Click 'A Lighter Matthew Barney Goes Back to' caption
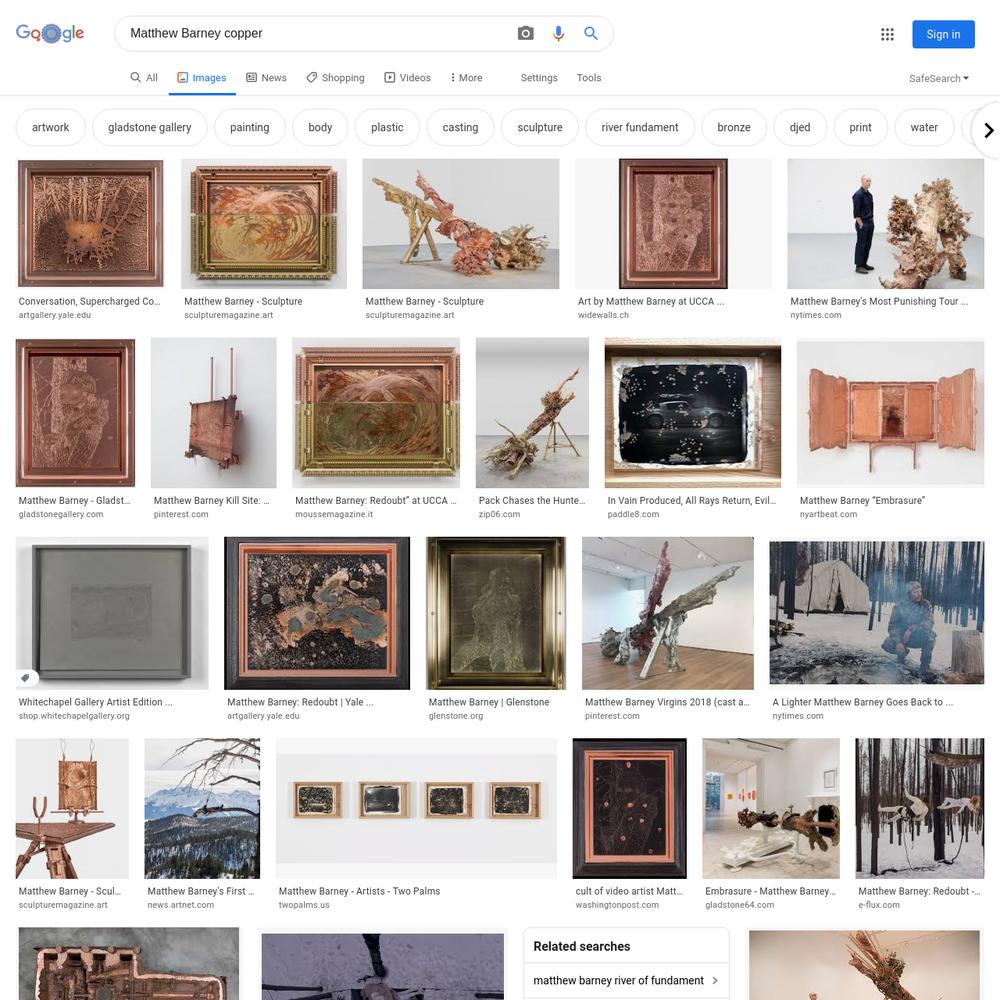Screen dimensions: 1000x1000 [x=862, y=702]
